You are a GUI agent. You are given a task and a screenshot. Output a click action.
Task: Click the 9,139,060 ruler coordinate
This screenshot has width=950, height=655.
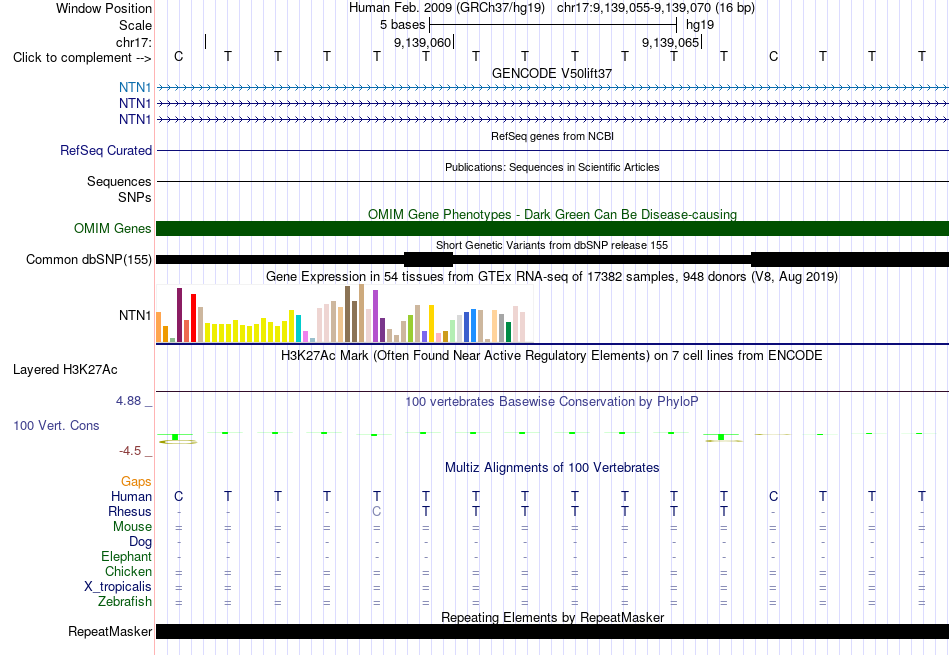(x=422, y=42)
